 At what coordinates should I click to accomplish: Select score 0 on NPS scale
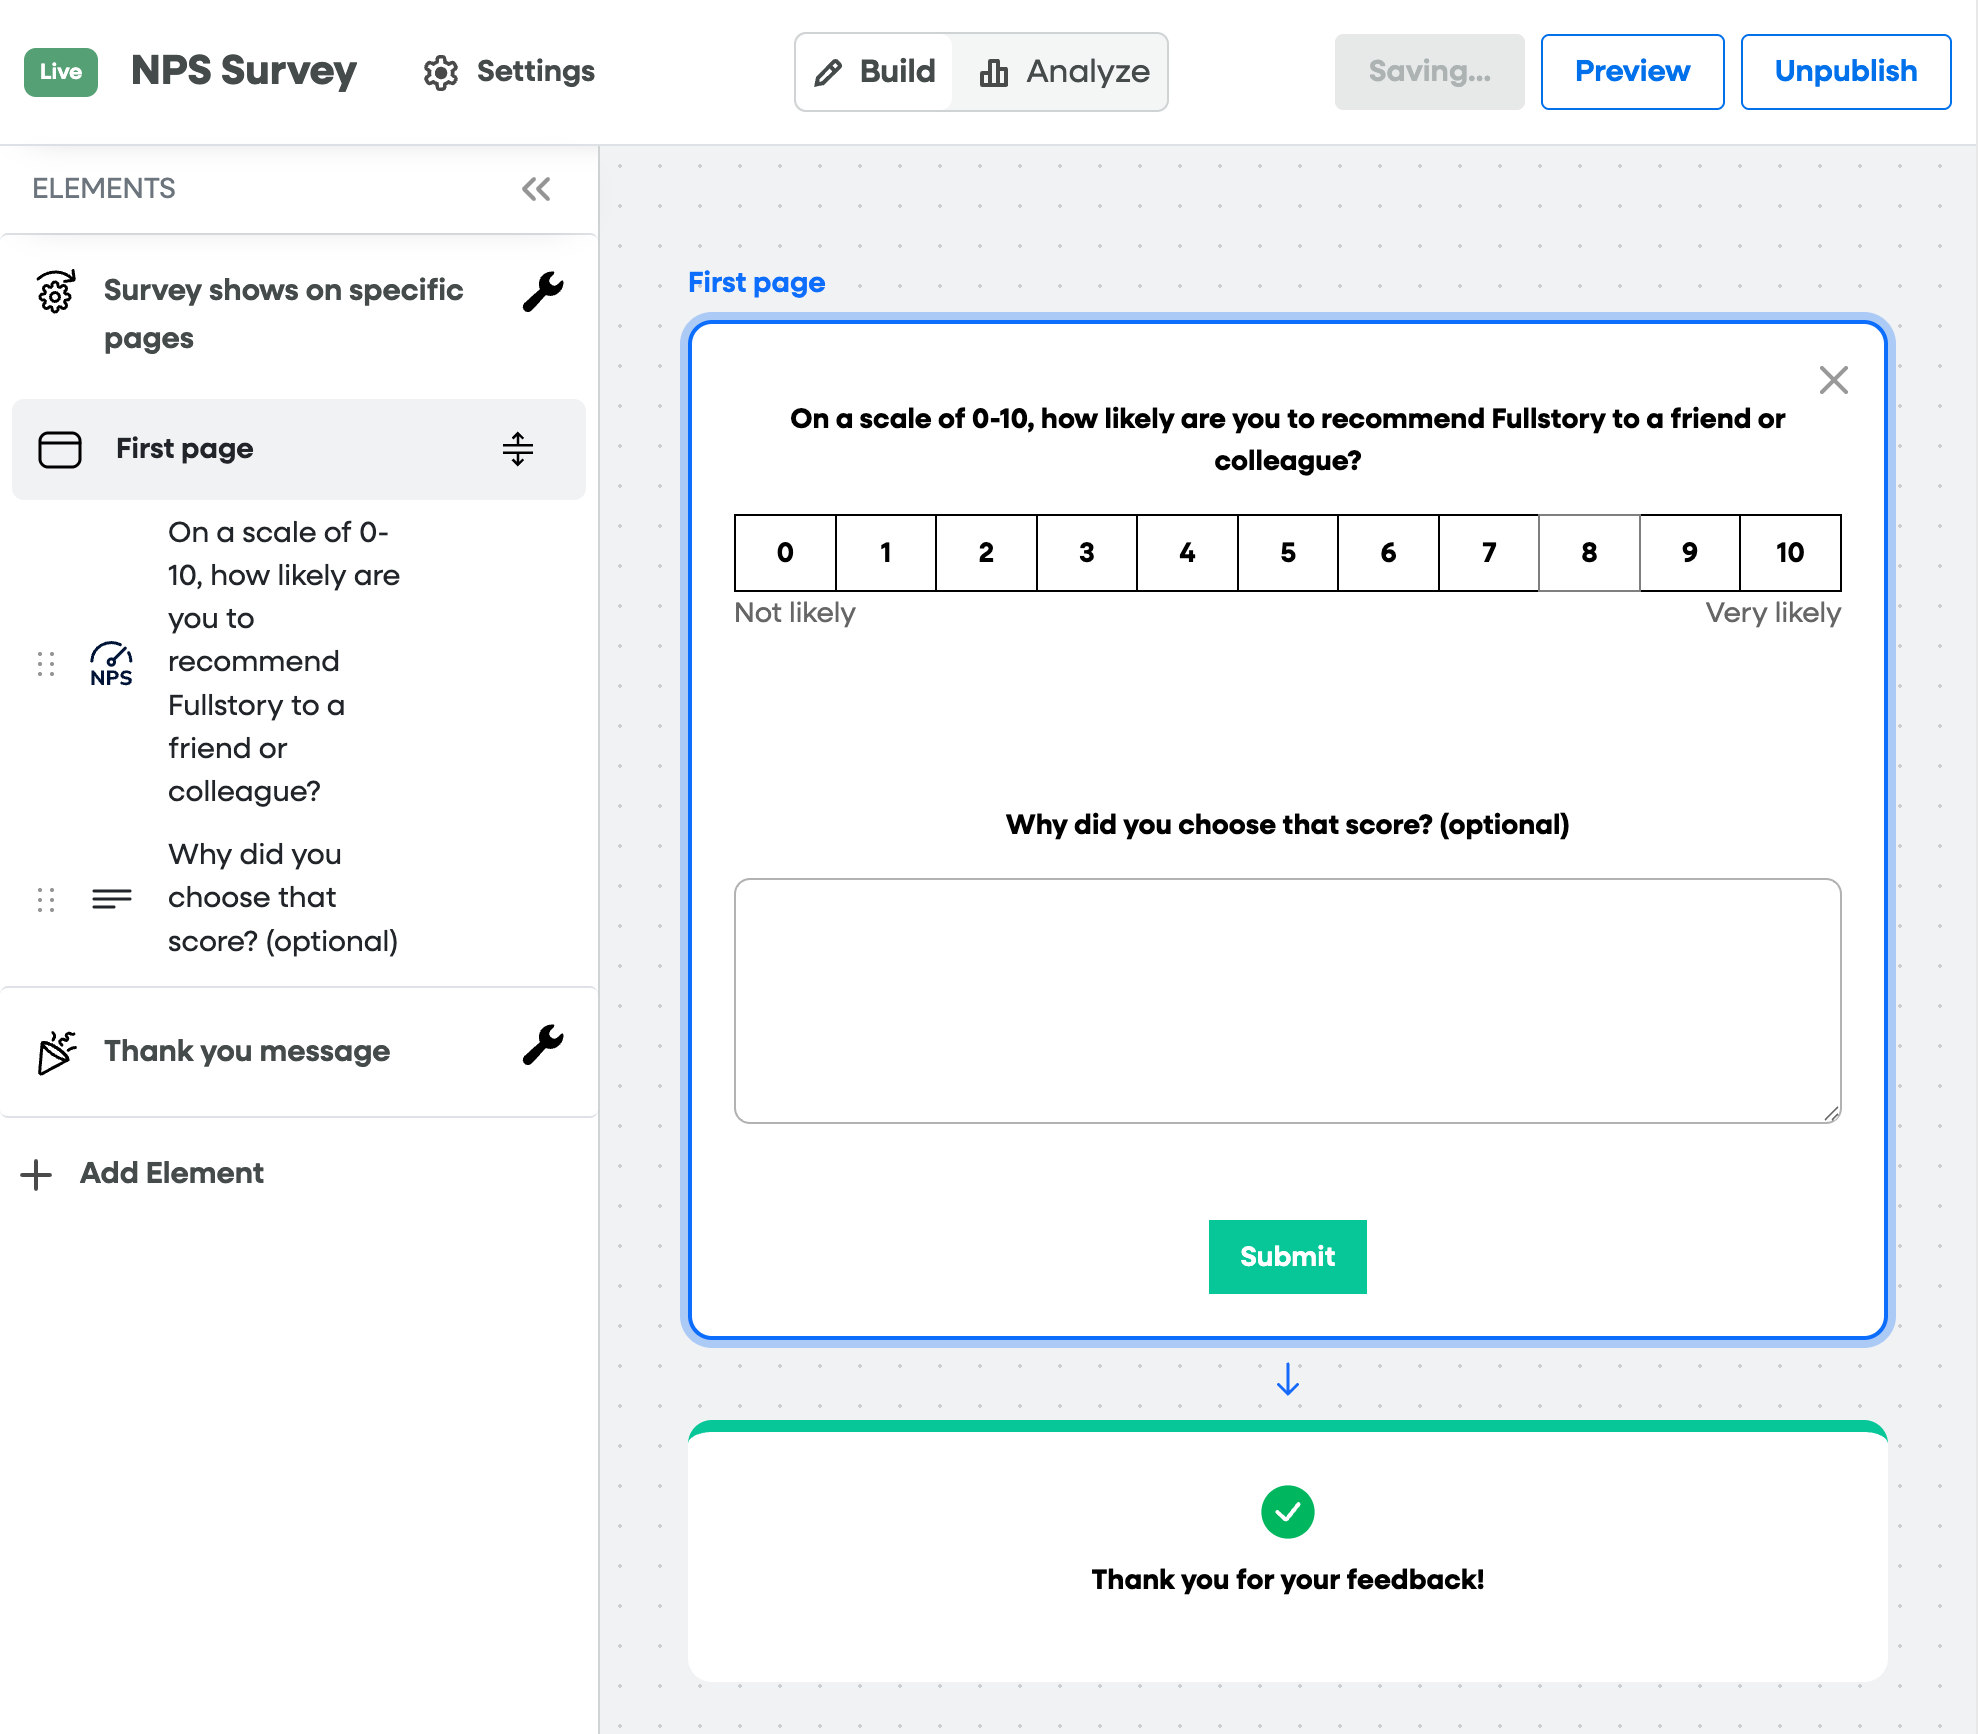tap(785, 553)
